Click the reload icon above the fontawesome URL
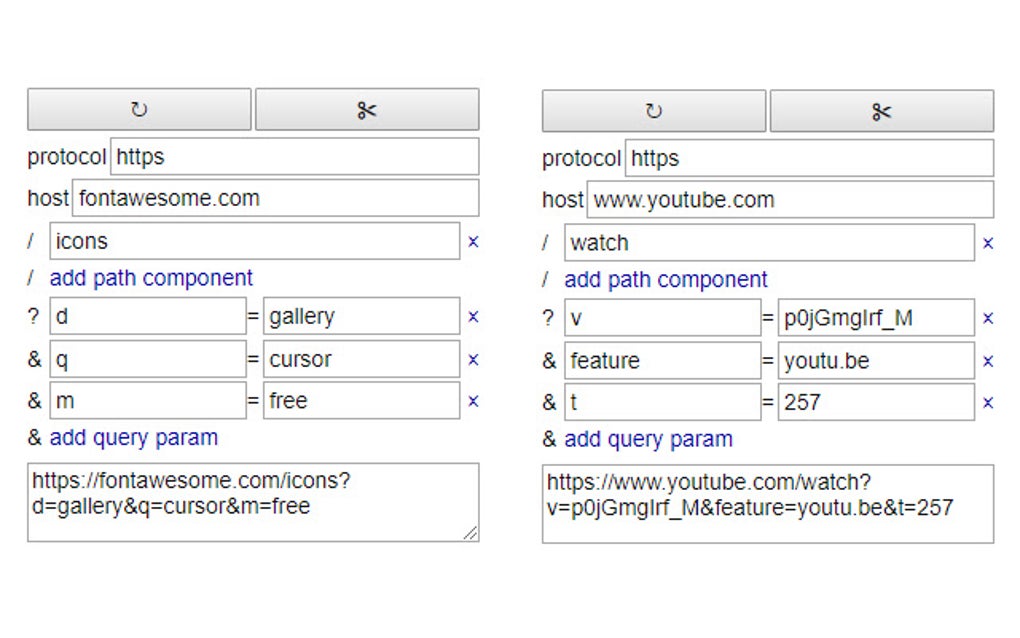Viewport: 1020px width, 638px height. 139,109
